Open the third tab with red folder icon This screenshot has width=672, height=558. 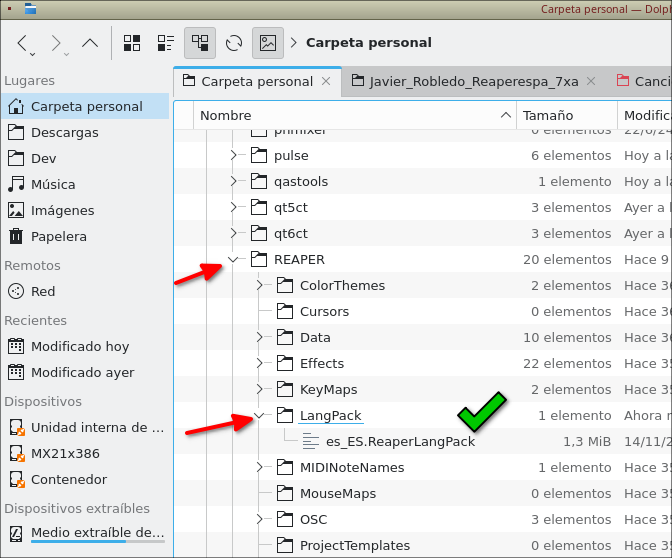pyautogui.click(x=643, y=81)
